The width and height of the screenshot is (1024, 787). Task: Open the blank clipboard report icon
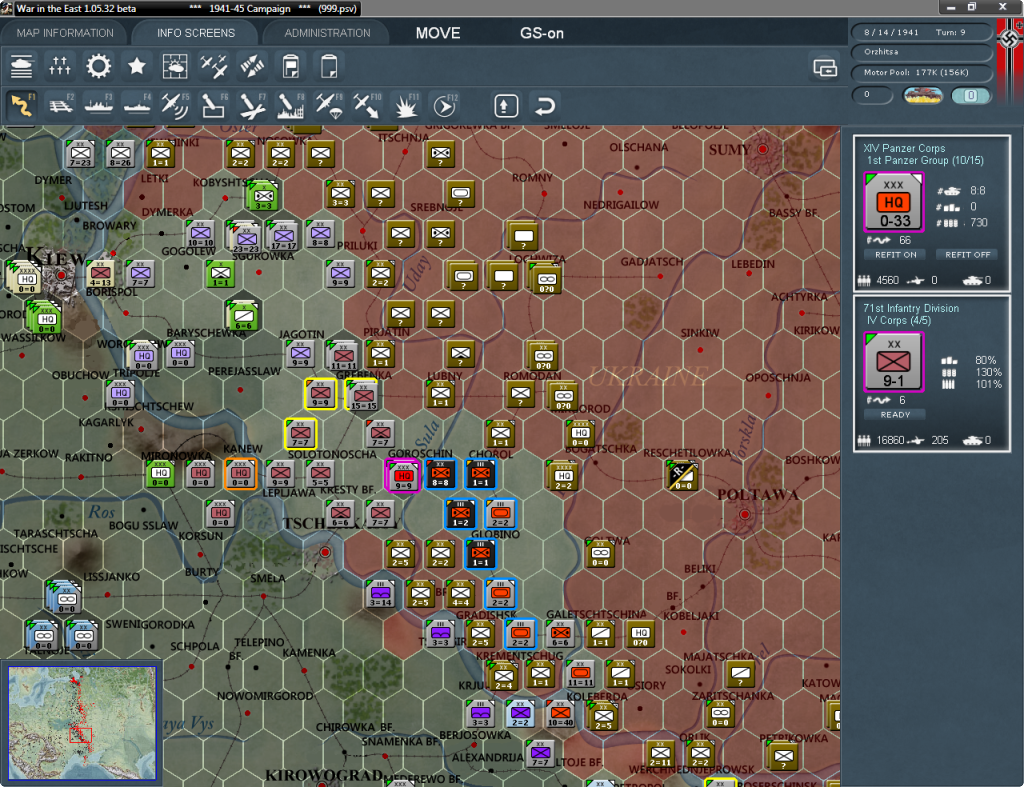(x=329, y=66)
